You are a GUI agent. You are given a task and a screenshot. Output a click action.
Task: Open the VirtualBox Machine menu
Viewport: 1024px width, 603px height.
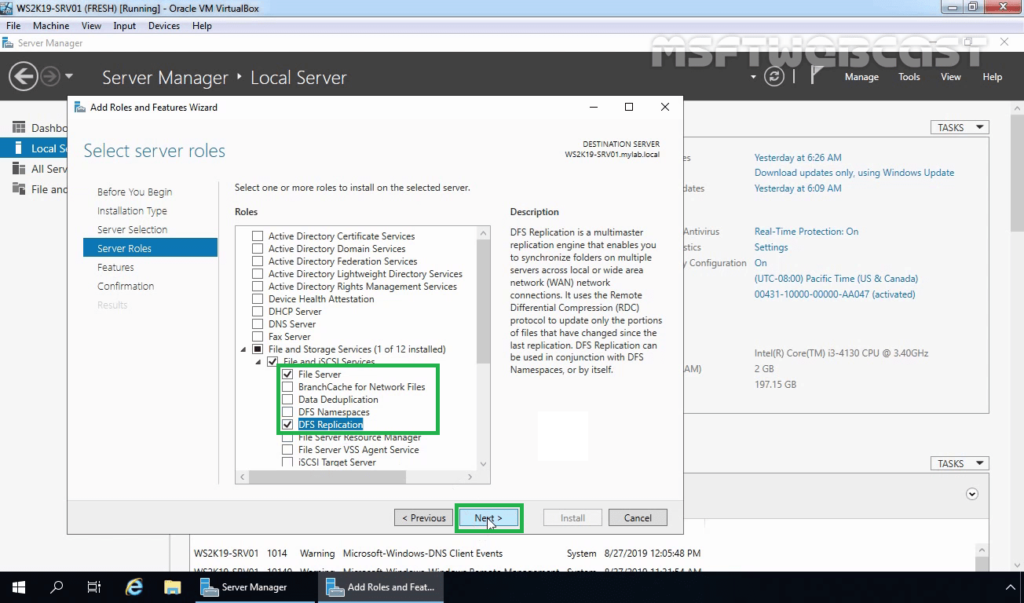(51, 25)
